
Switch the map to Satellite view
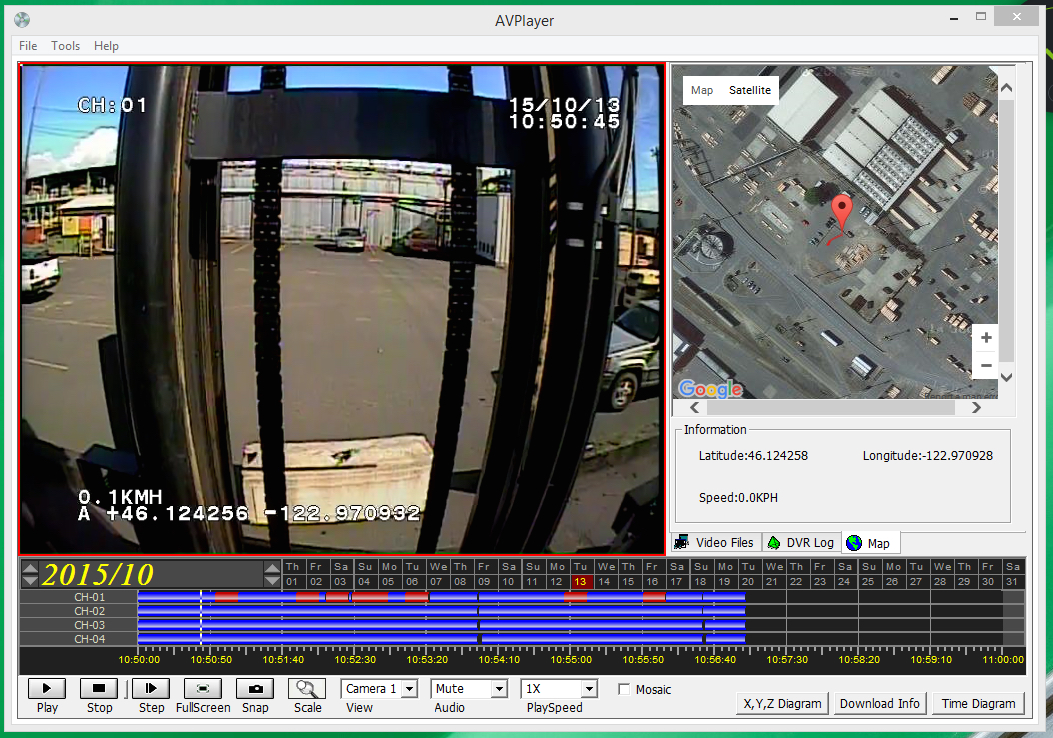tap(749, 90)
